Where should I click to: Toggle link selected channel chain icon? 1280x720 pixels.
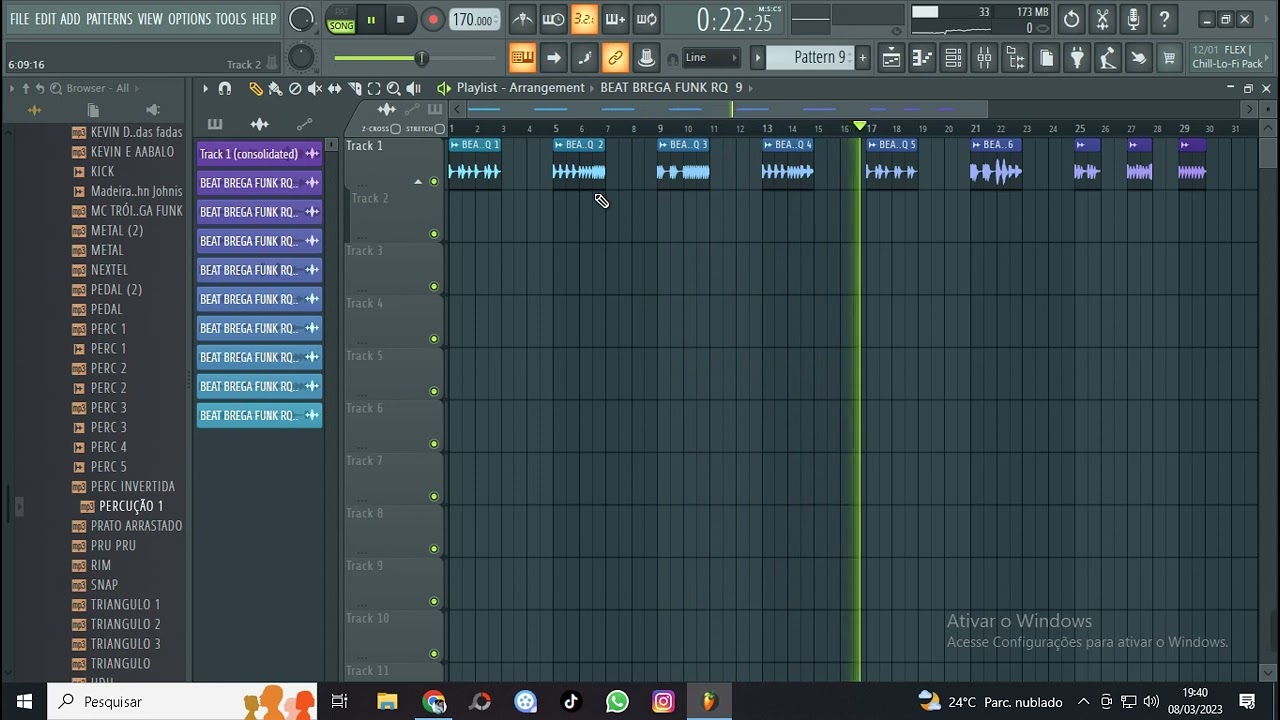615,58
